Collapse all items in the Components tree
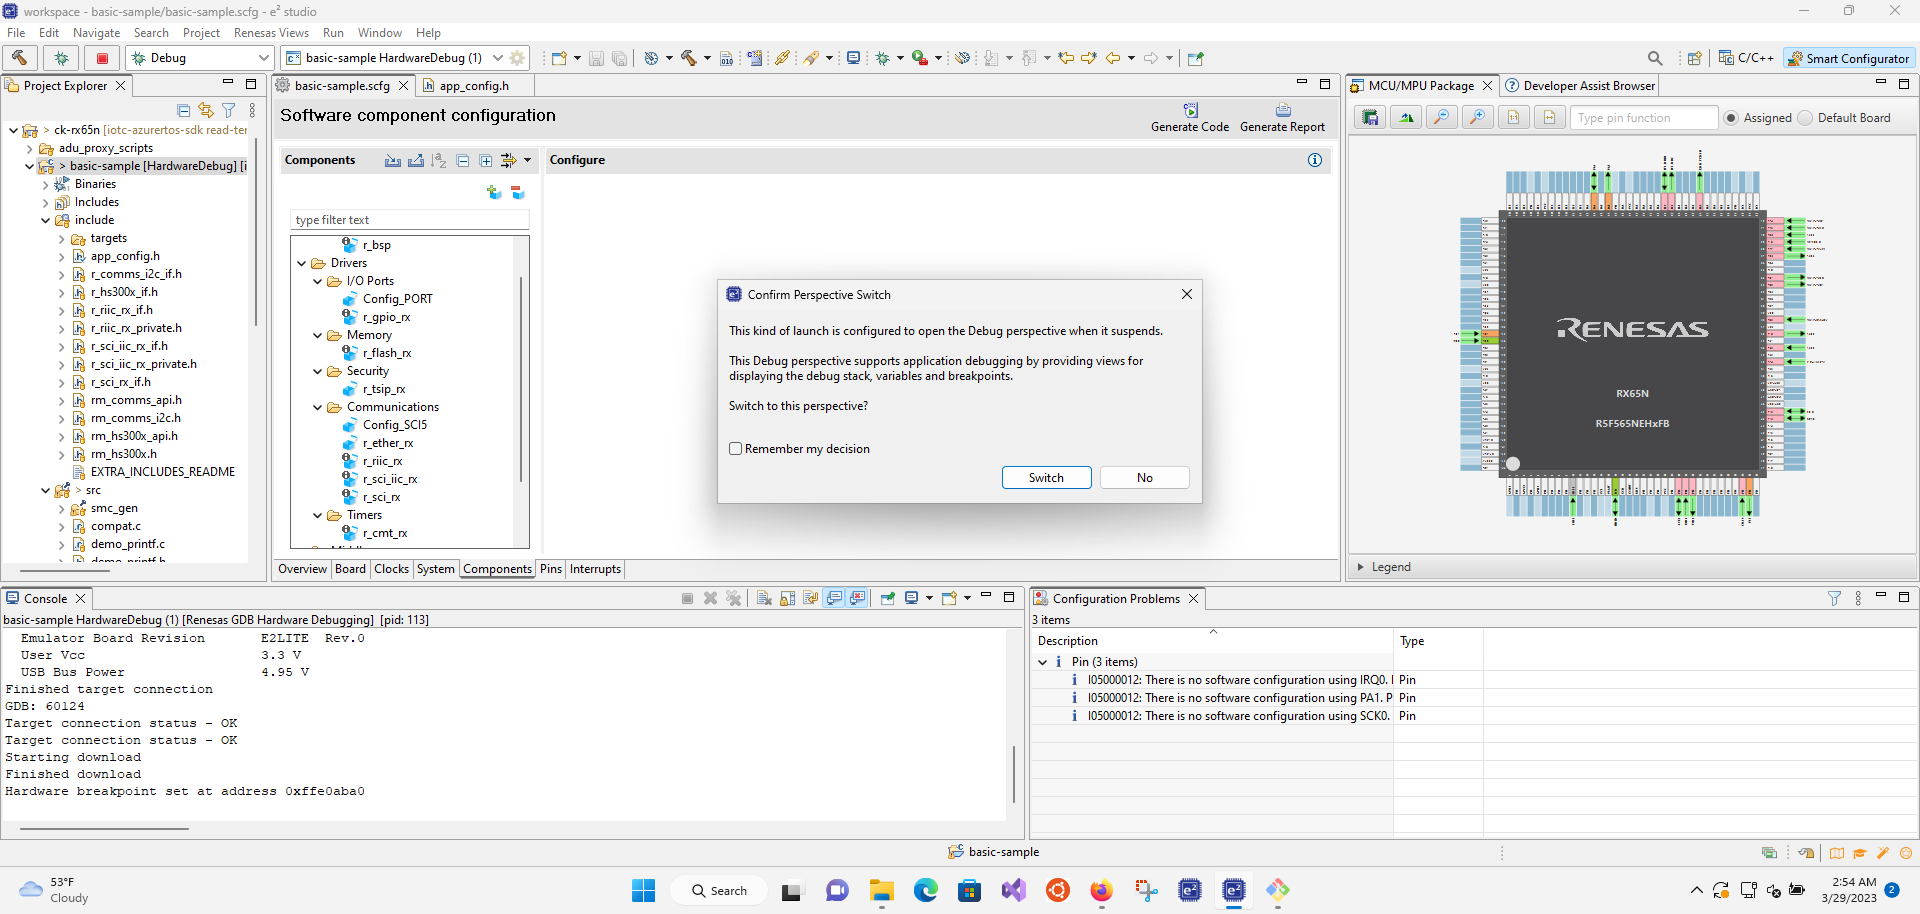 (463, 160)
